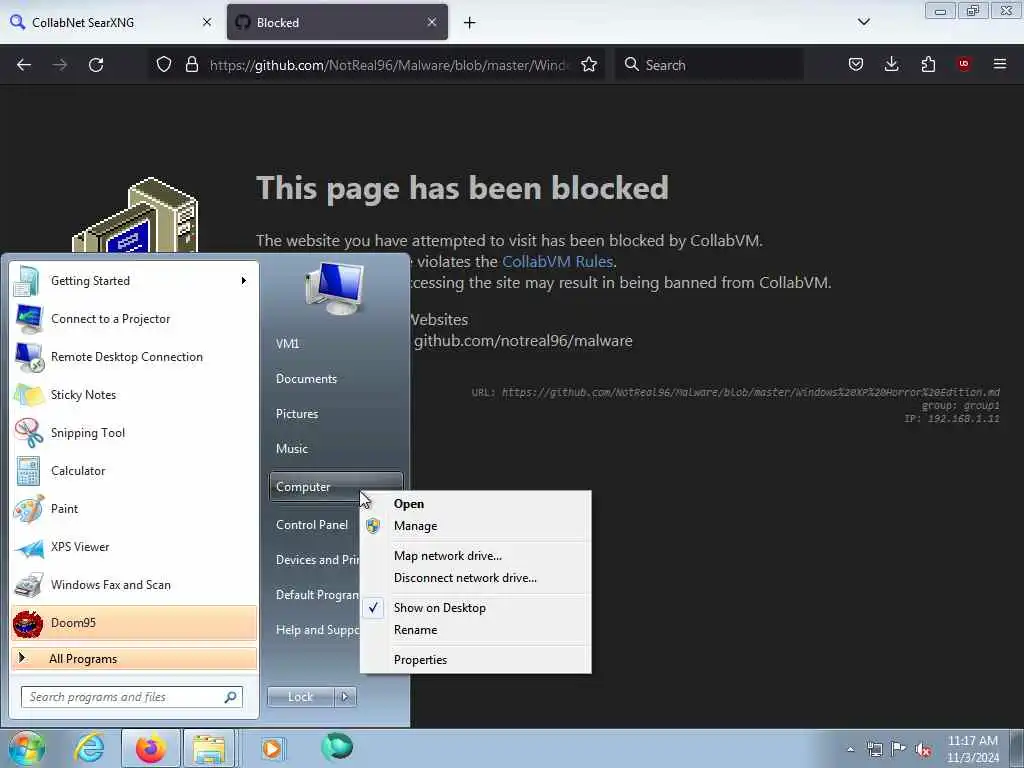Click the user account picture in Start menu

335,288
